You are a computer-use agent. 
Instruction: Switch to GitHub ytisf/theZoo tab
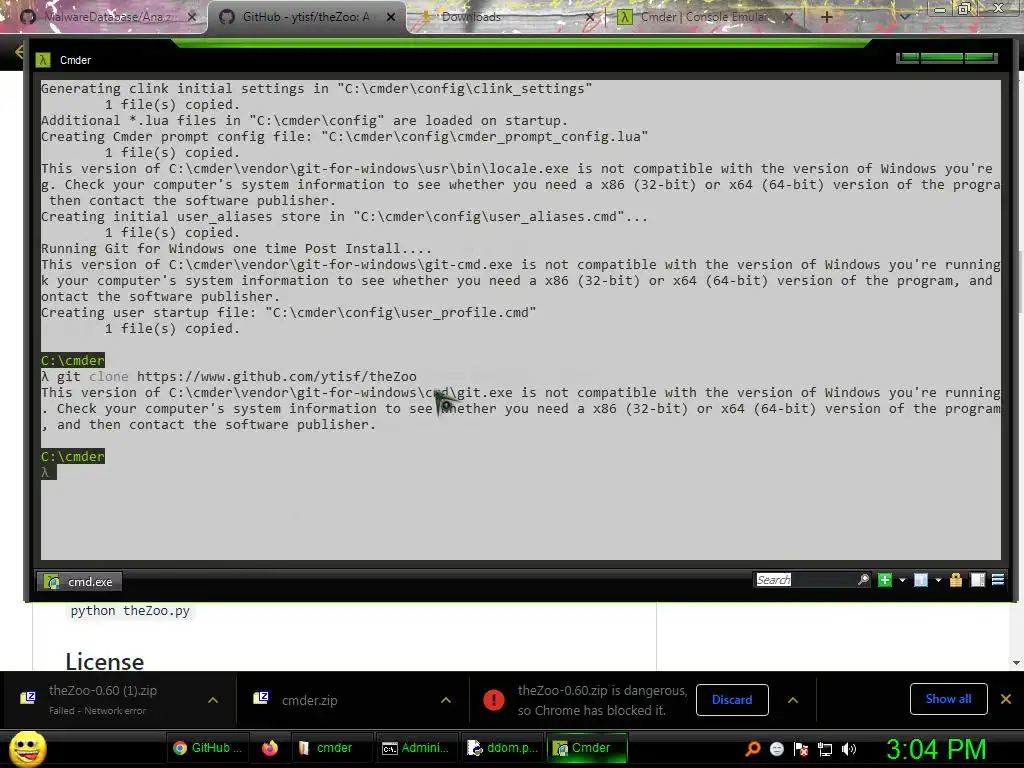pos(305,17)
